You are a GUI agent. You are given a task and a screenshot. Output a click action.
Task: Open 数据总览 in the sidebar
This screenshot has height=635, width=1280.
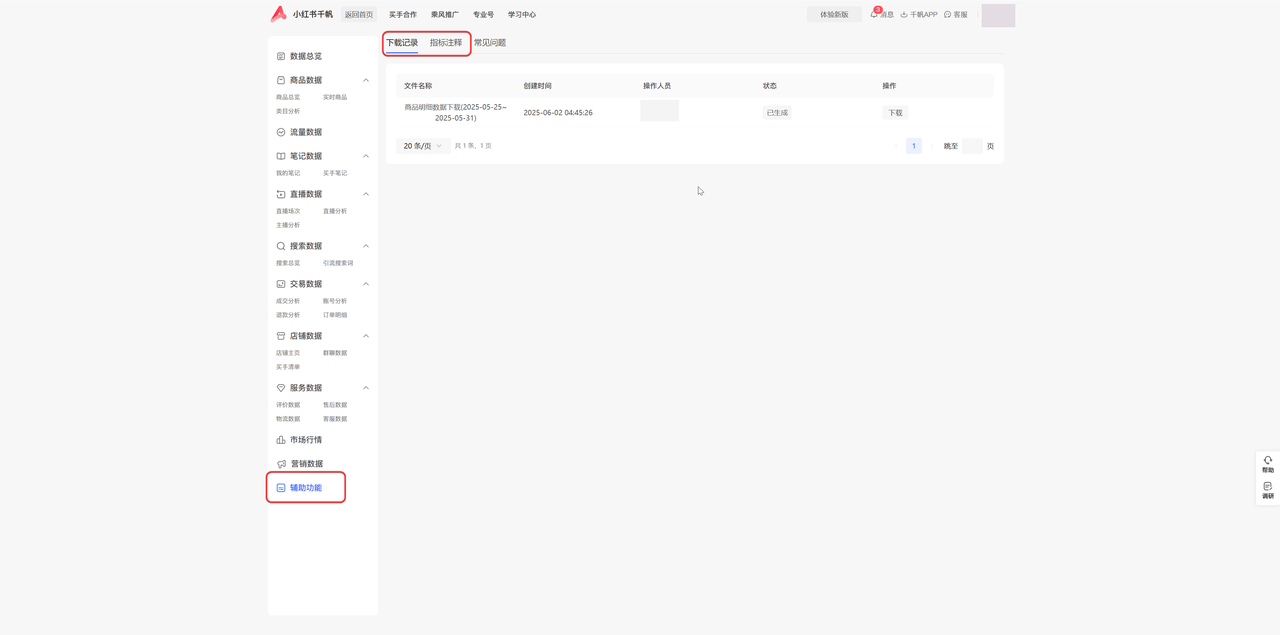point(305,56)
